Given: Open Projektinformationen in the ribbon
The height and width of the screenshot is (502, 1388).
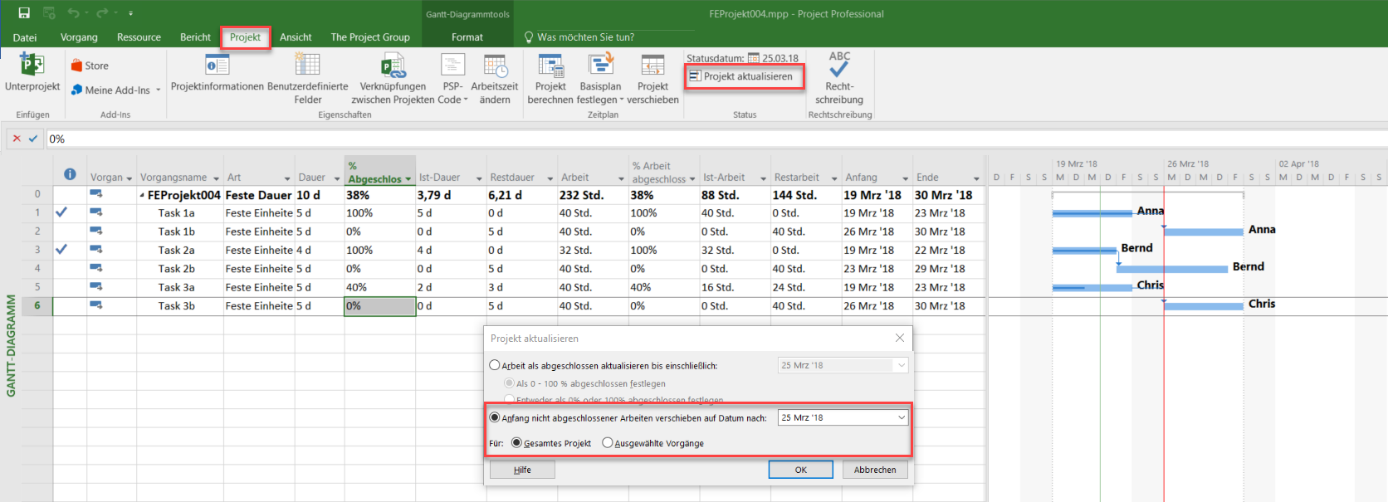Looking at the screenshot, I should coord(217,66).
